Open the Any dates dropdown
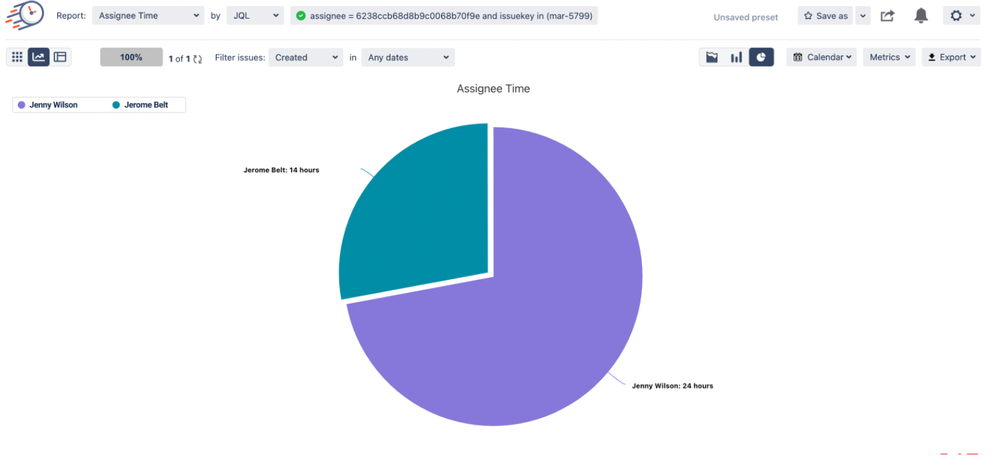The height and width of the screenshot is (469, 999). point(408,57)
